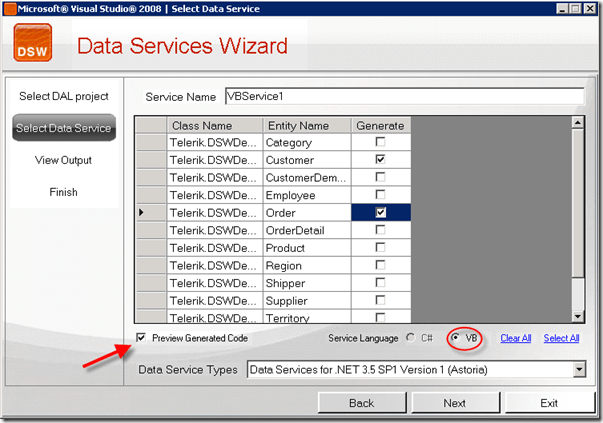This screenshot has height=423, width=603.
Task: Check Generate box for CustomerDem... row
Action: click(380, 177)
